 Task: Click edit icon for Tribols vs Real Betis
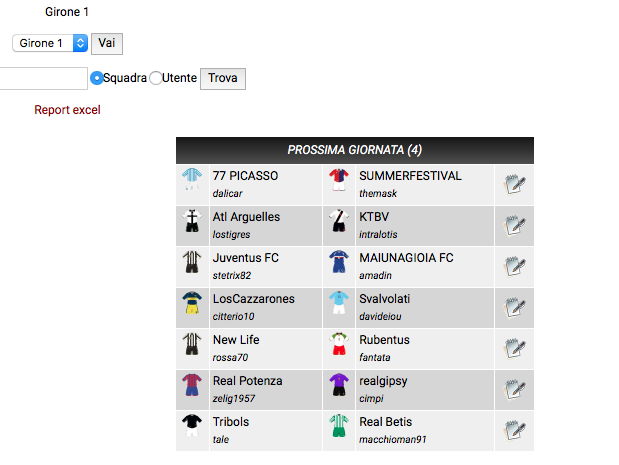tap(515, 430)
